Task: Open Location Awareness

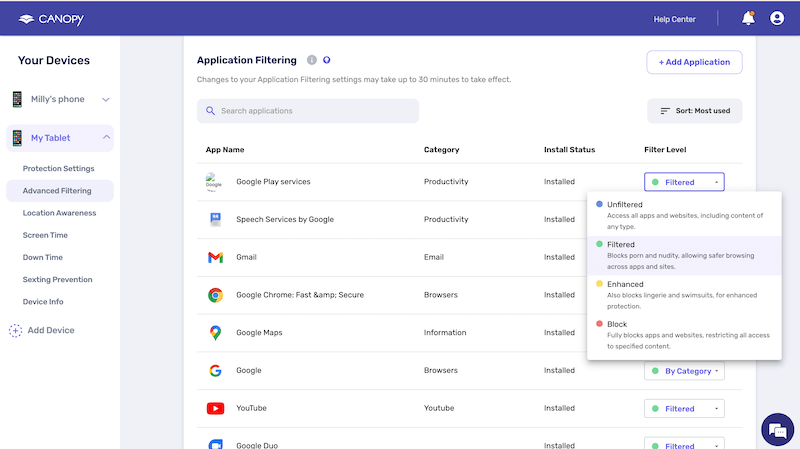Action: tap(59, 213)
